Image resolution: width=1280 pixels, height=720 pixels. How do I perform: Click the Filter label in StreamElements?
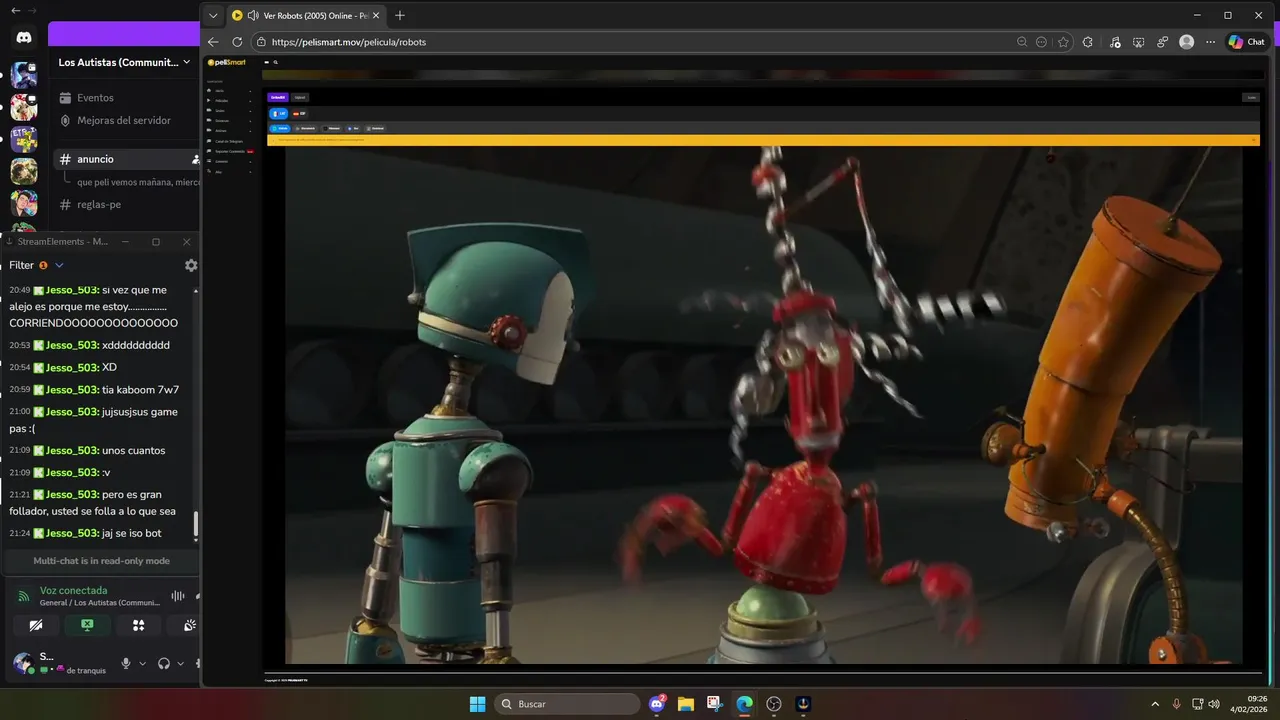point(21,265)
